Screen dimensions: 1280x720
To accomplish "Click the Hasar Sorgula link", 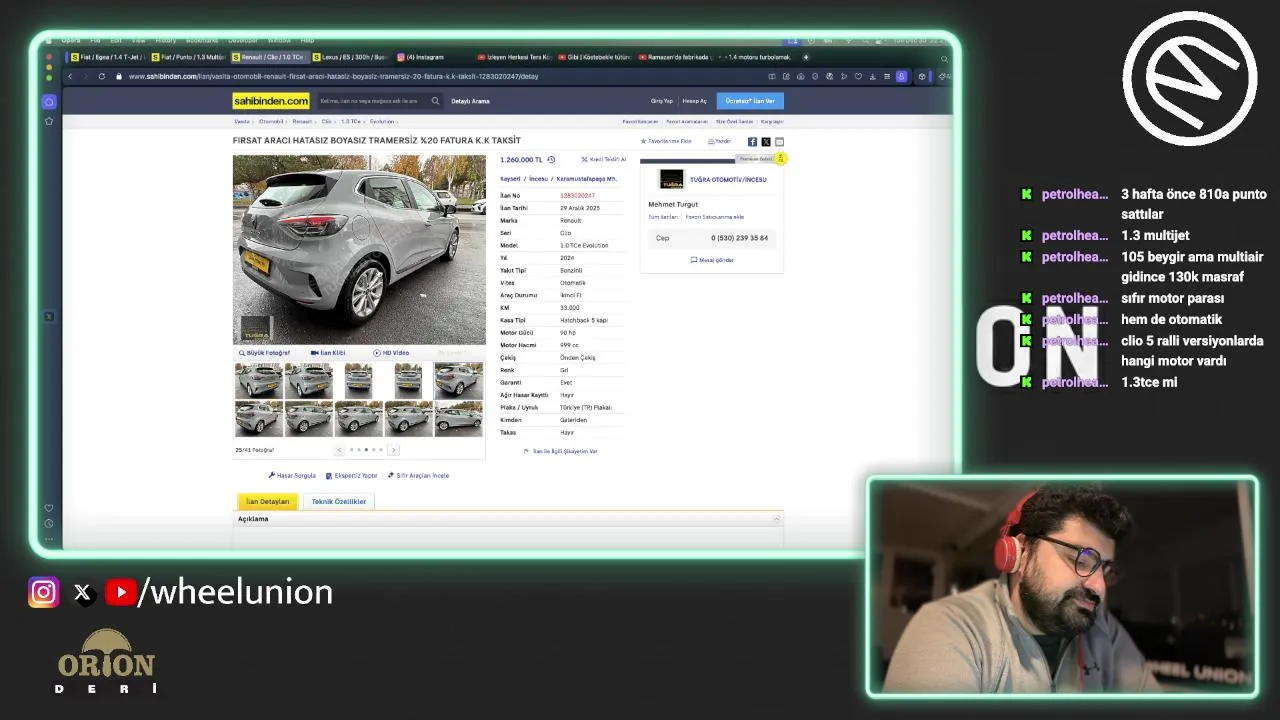I will 292,476.
